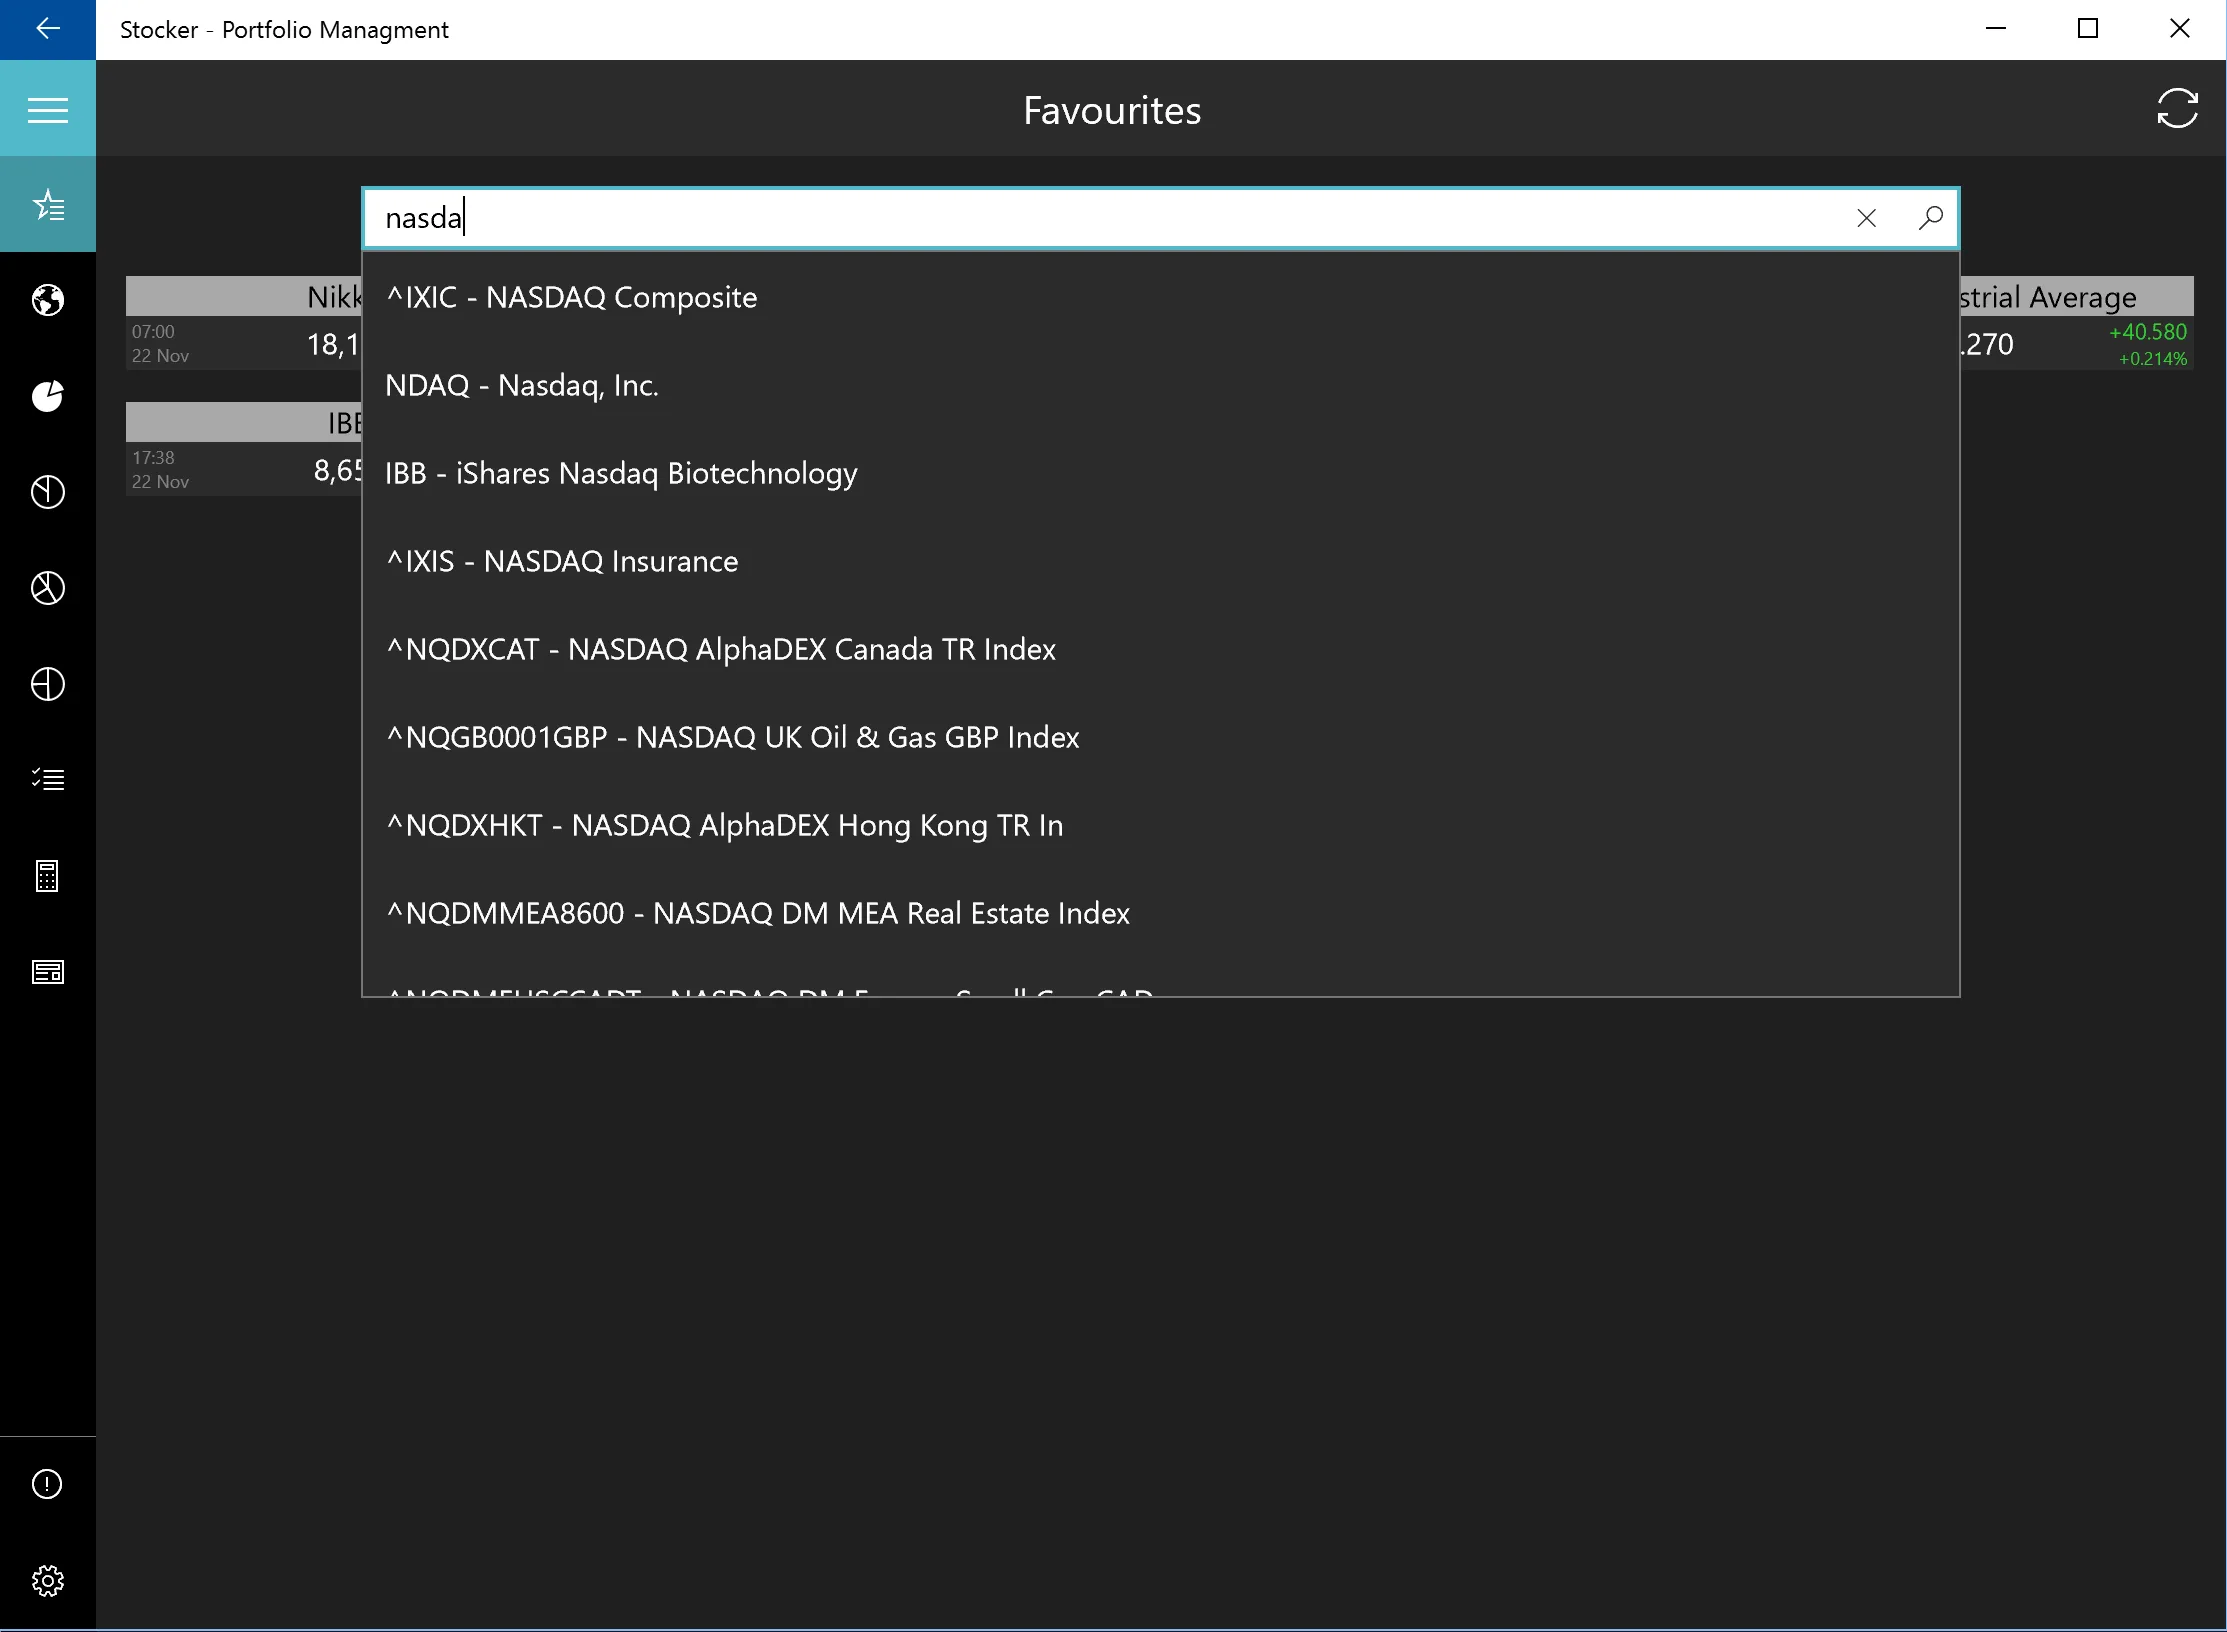This screenshot has height=1632, width=2227.
Task: Select ^NQDMMEA8600 MEA Real Estate Index
Action: coord(1160,913)
